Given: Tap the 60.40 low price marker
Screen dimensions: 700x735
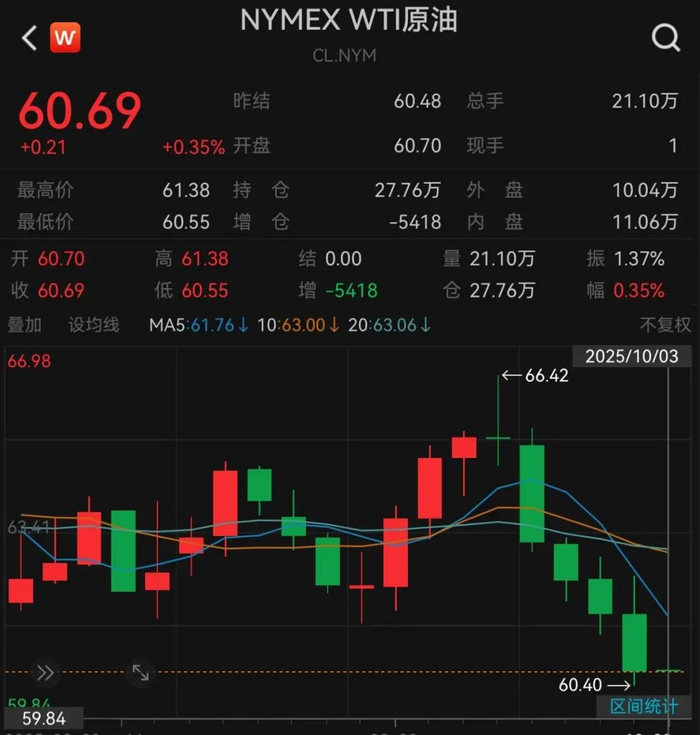Looking at the screenshot, I should pyautogui.click(x=595, y=685).
